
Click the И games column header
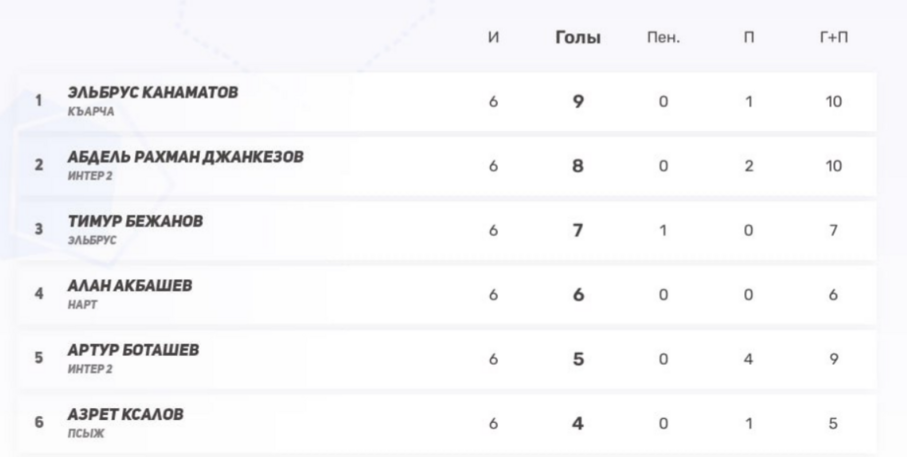click(493, 39)
